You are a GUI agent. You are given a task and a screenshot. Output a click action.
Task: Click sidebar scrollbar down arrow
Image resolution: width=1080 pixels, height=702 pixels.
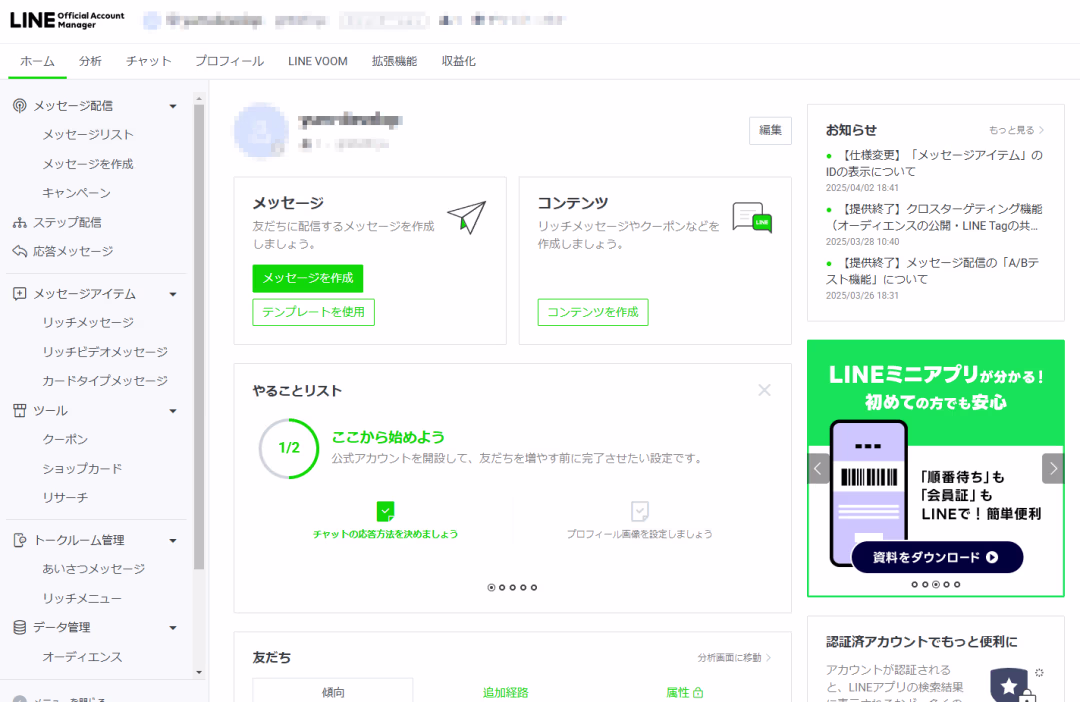tap(199, 672)
